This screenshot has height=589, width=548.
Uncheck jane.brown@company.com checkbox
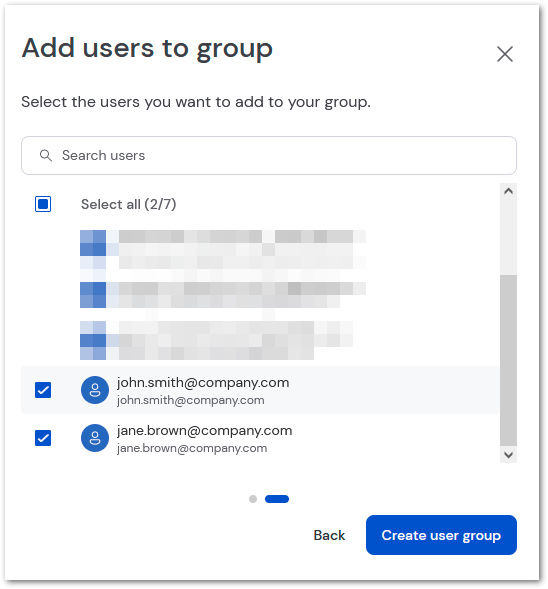(43, 438)
